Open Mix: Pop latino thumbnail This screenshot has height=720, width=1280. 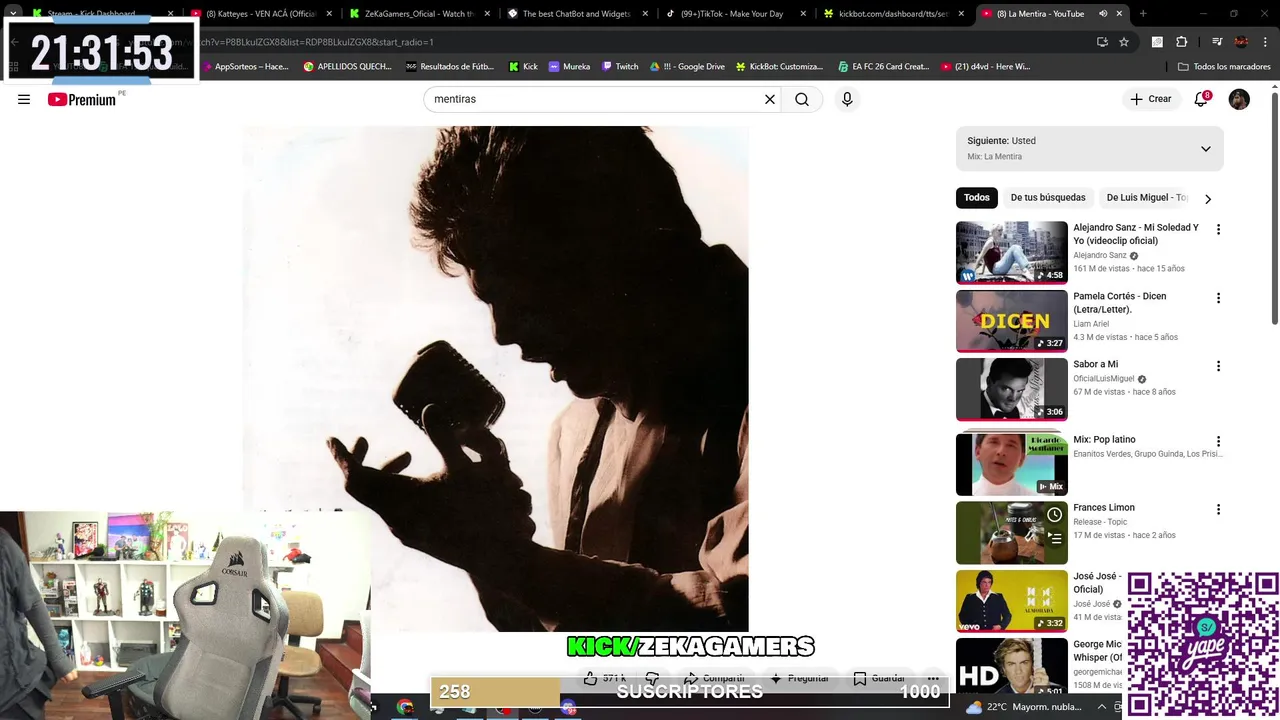tap(1011, 464)
